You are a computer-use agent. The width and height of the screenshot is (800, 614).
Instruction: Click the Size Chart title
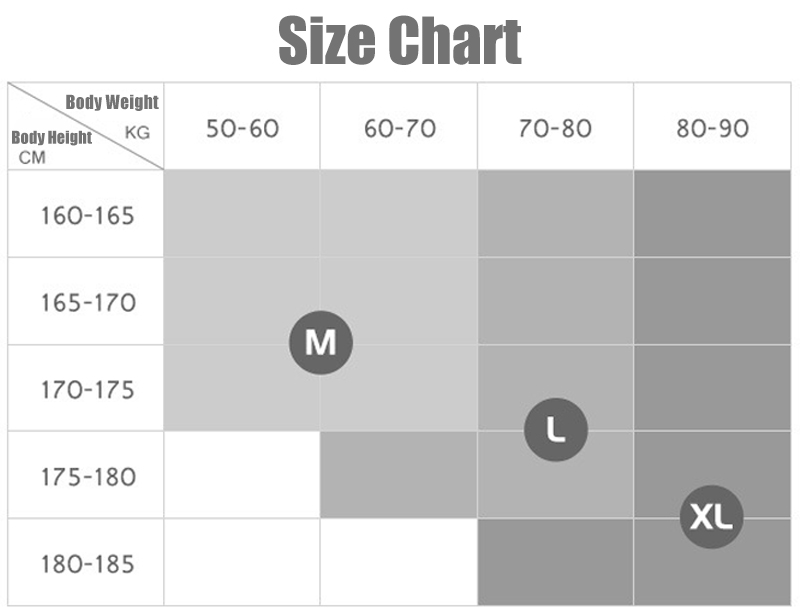[400, 40]
